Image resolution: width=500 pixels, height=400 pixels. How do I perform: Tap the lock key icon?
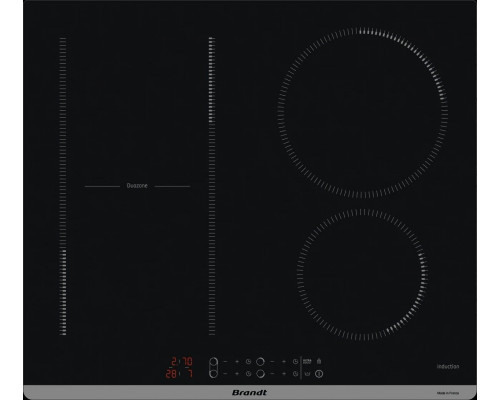point(319,361)
